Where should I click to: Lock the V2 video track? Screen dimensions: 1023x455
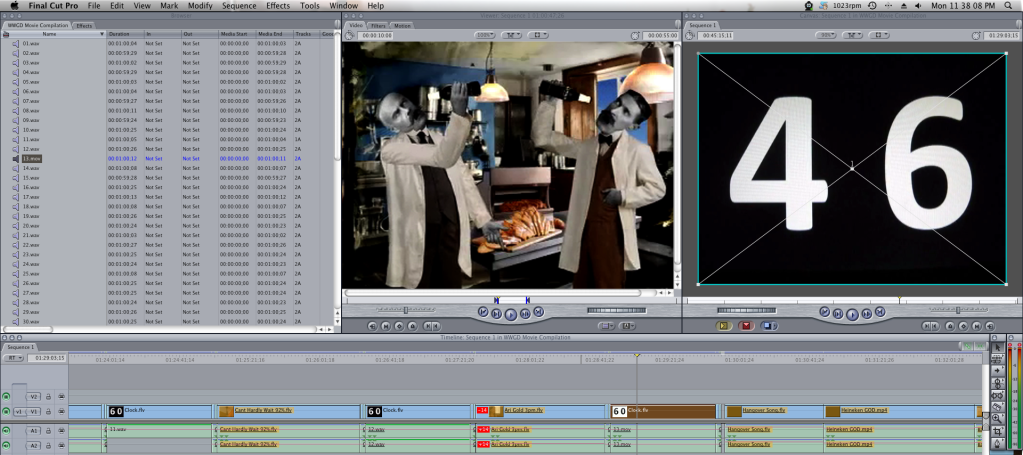(47, 396)
